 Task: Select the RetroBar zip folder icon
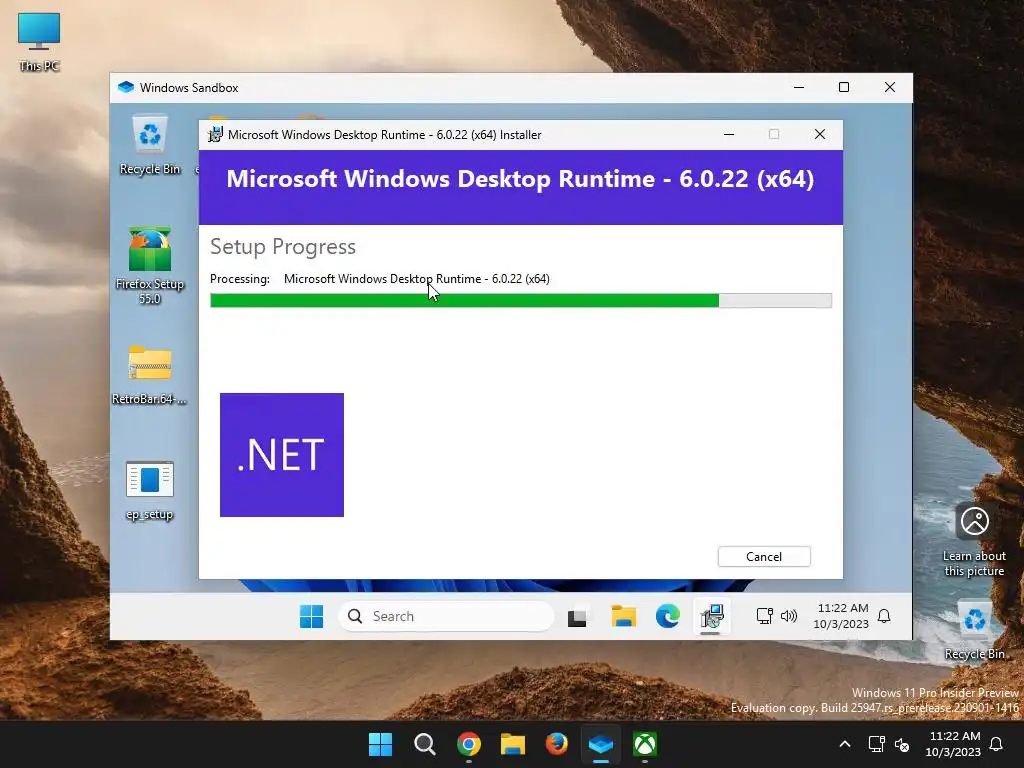(x=150, y=374)
